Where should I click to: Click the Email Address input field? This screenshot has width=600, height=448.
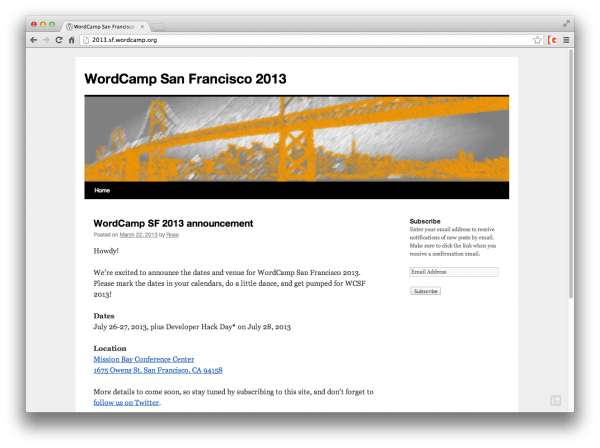454,272
